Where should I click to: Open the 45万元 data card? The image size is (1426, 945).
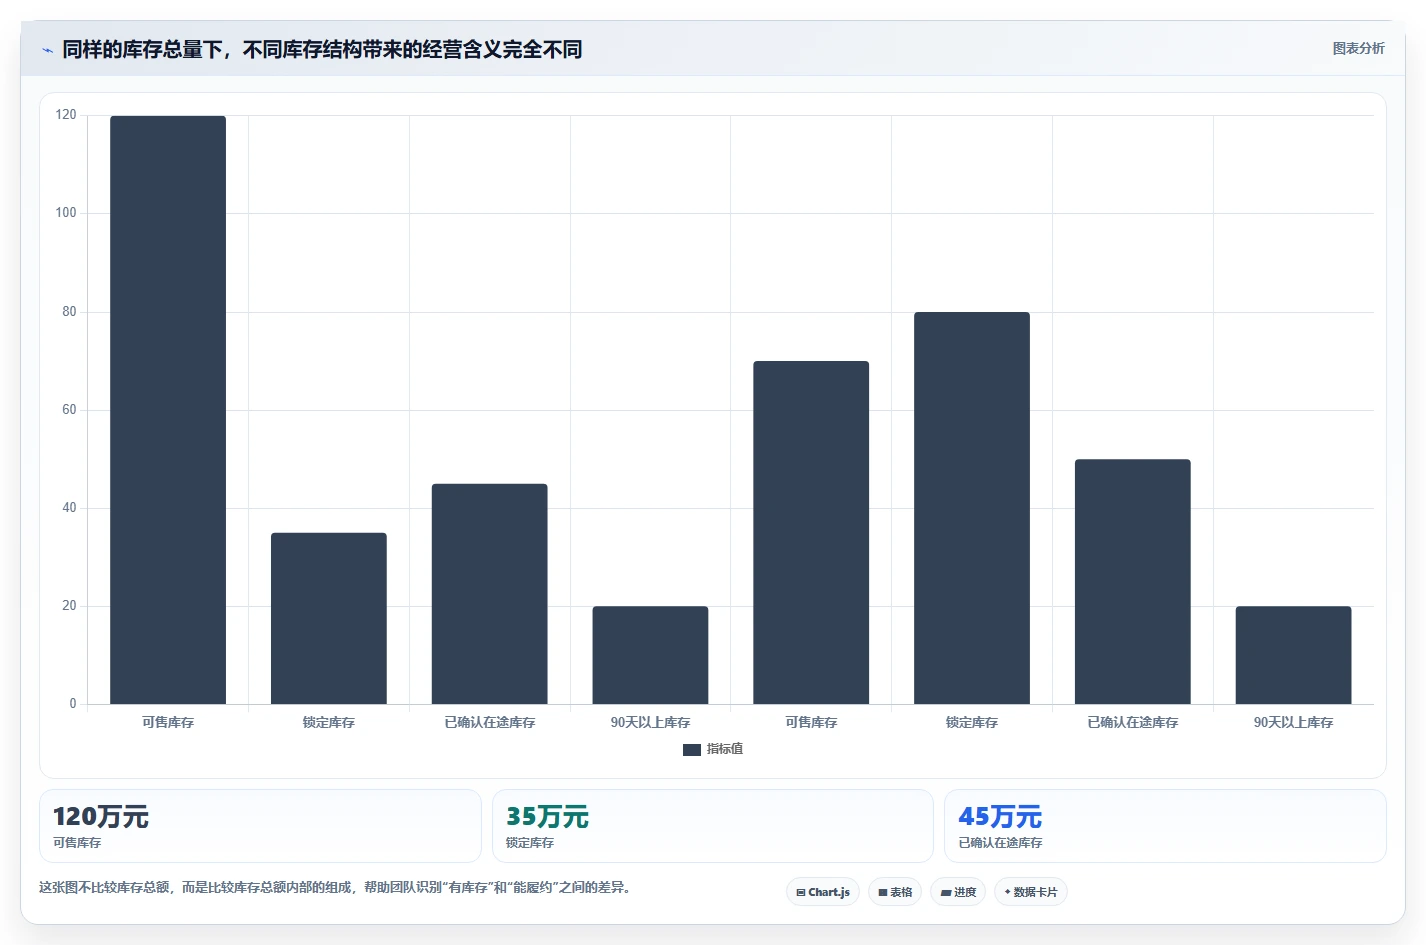click(1165, 826)
